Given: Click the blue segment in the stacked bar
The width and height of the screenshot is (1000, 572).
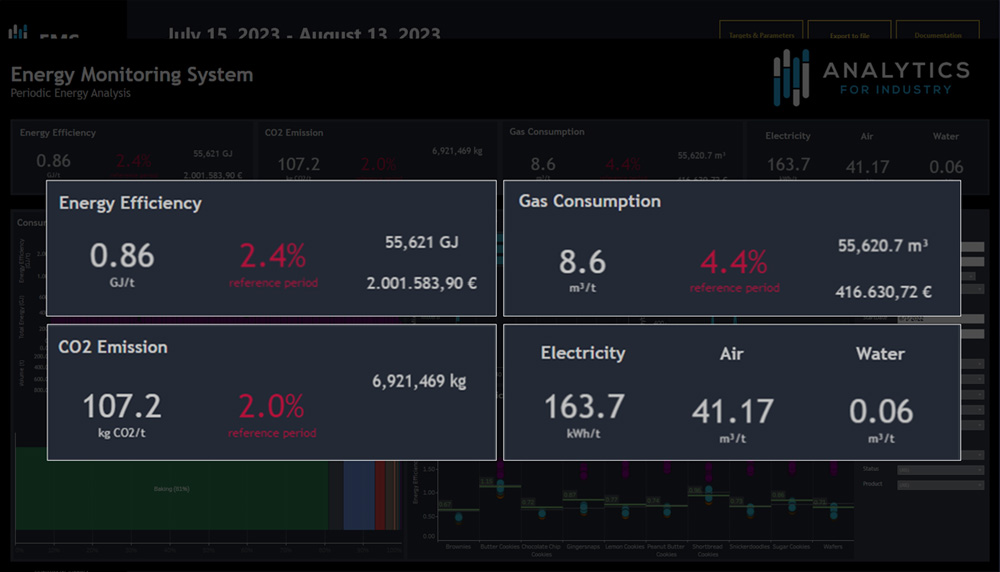Looking at the screenshot, I should (358, 495).
